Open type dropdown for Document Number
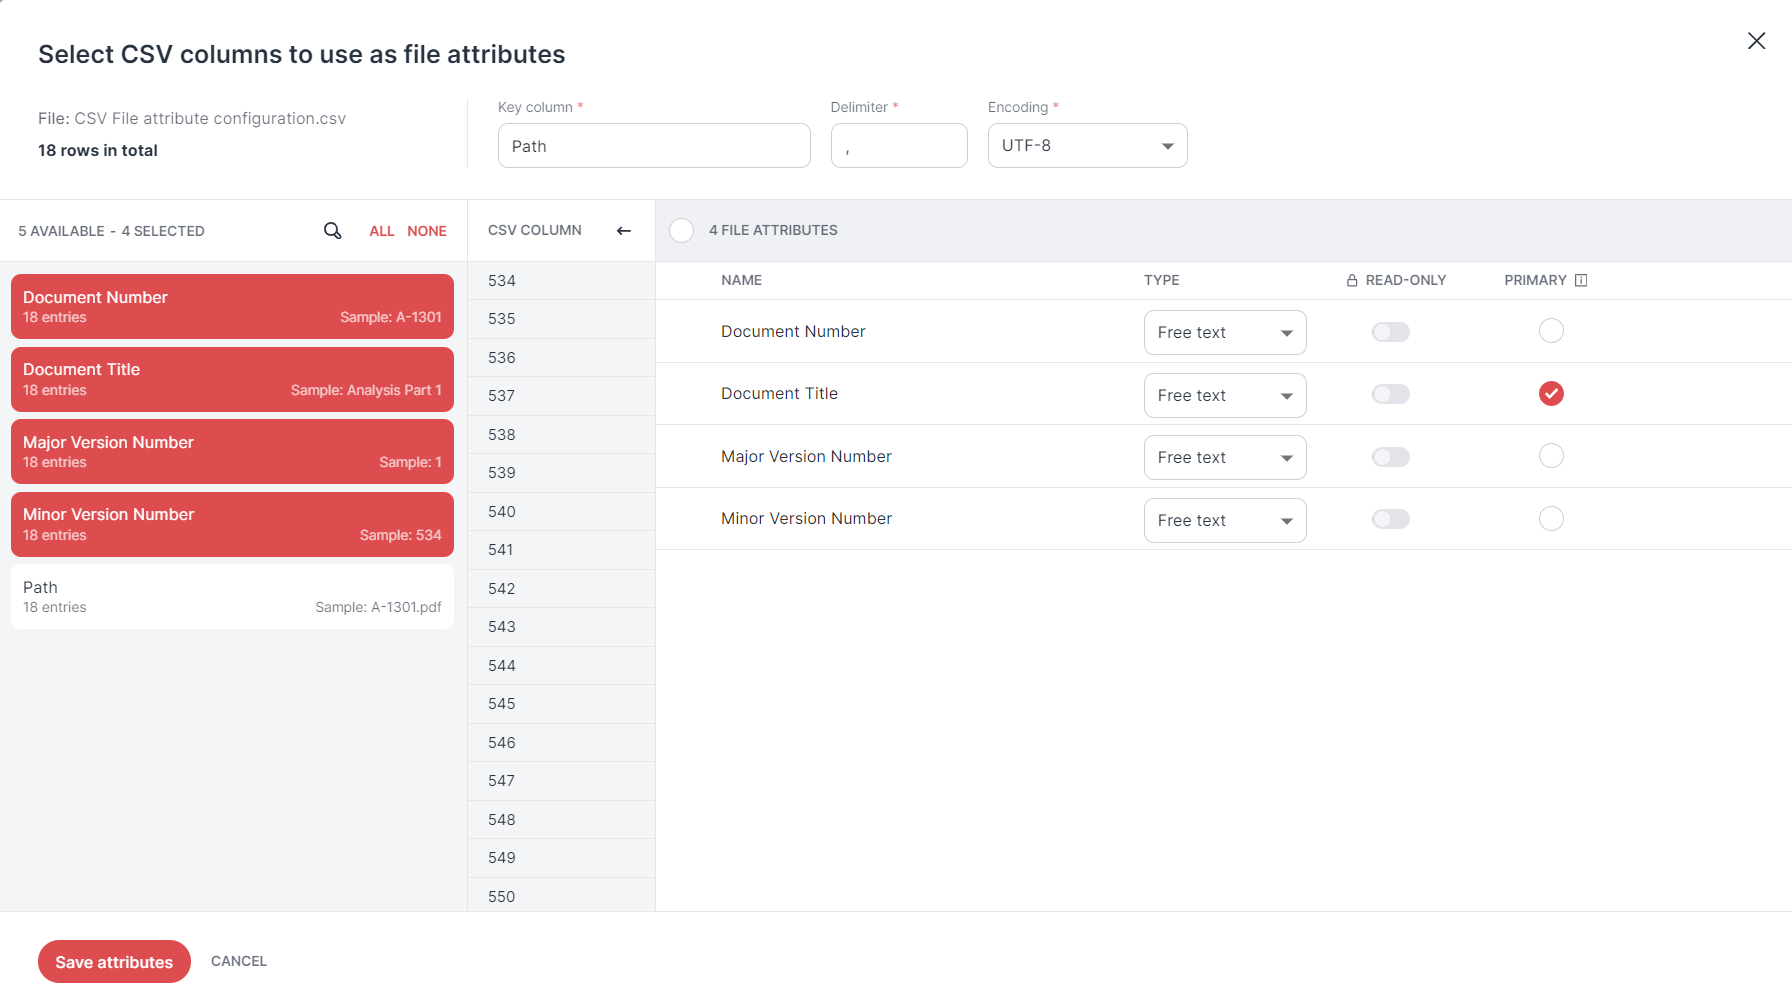The height and width of the screenshot is (1004, 1792). [x=1225, y=333]
